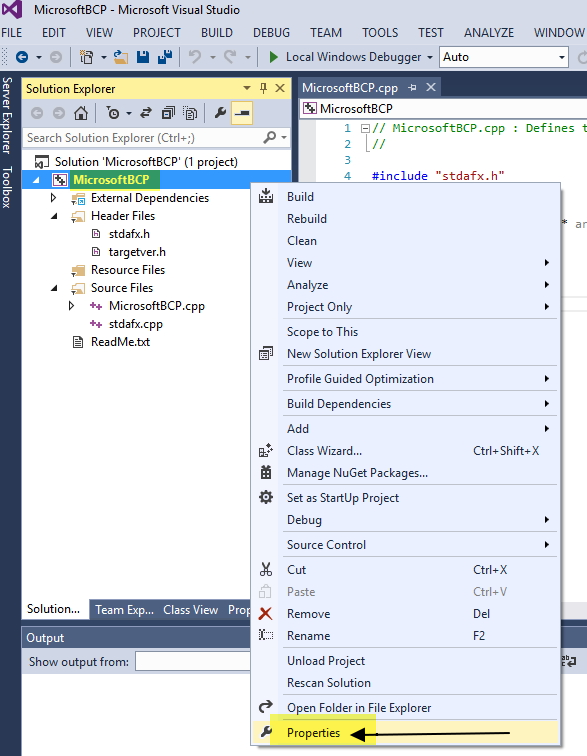Click Show output from dropdown box

193,661
